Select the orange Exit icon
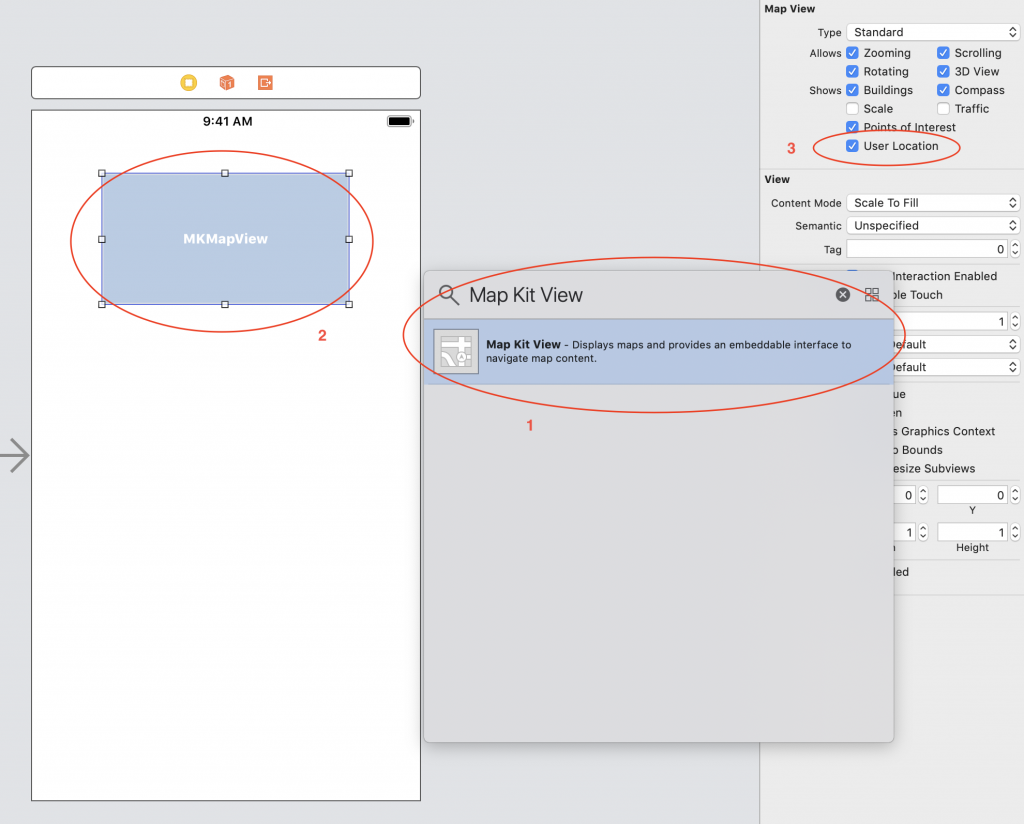The width and height of the screenshot is (1024, 824). [x=265, y=83]
